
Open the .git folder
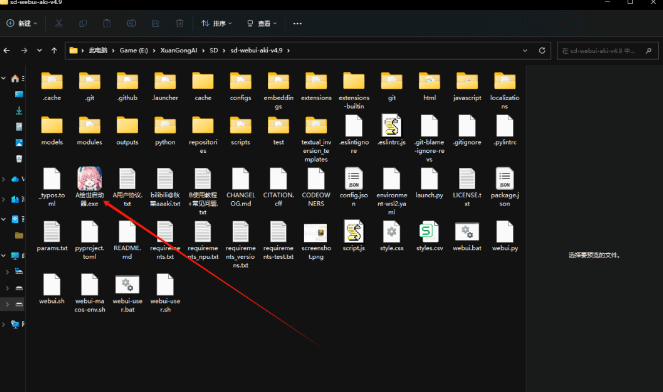90,81
